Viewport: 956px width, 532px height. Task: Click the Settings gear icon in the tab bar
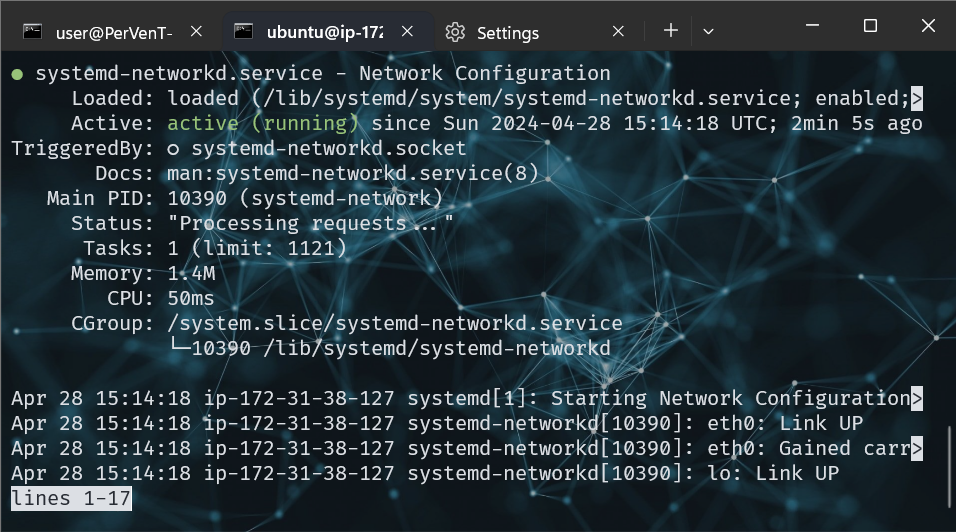click(455, 32)
